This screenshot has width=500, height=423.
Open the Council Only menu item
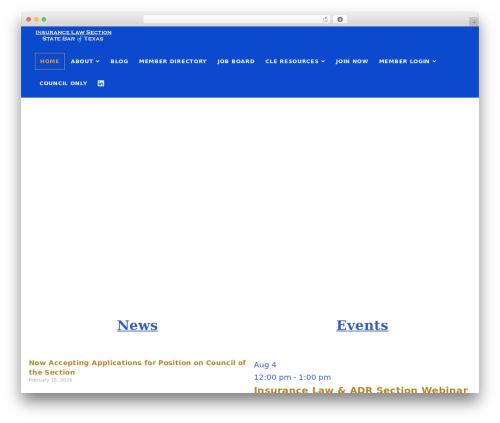tap(63, 83)
